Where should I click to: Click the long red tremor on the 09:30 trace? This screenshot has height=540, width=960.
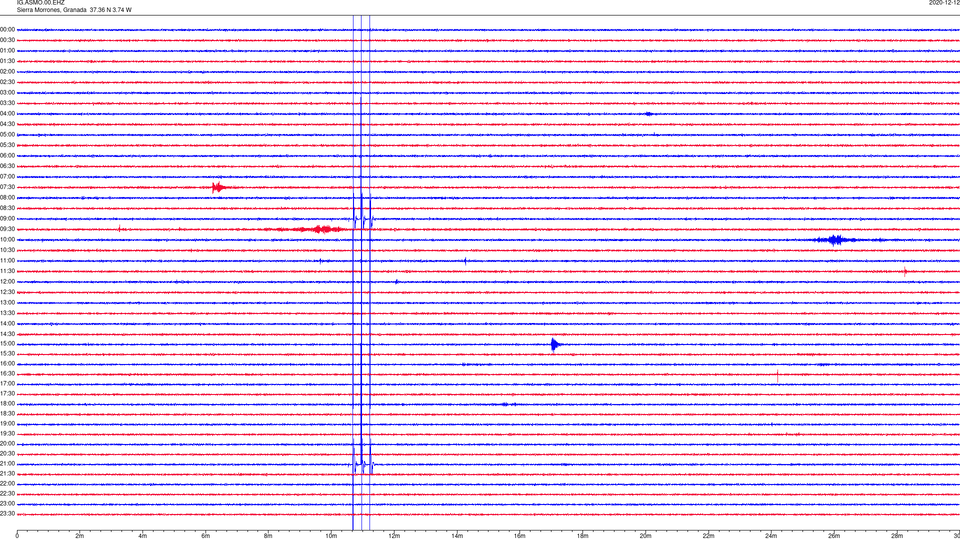pos(309,230)
